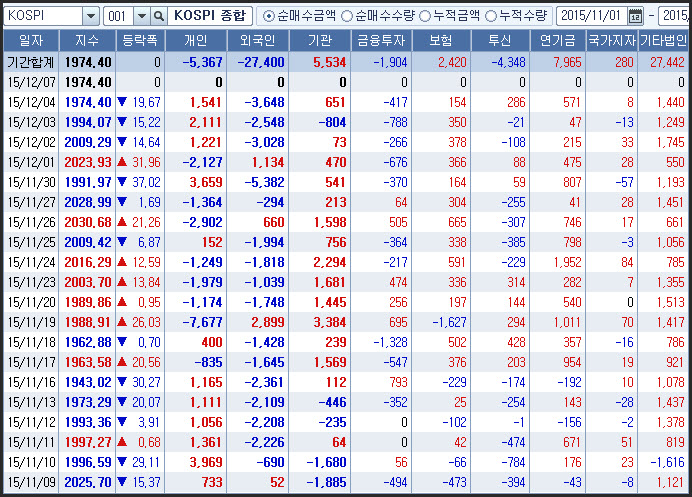Click index value 2030.68
The width and height of the screenshot is (692, 497).
point(88,222)
